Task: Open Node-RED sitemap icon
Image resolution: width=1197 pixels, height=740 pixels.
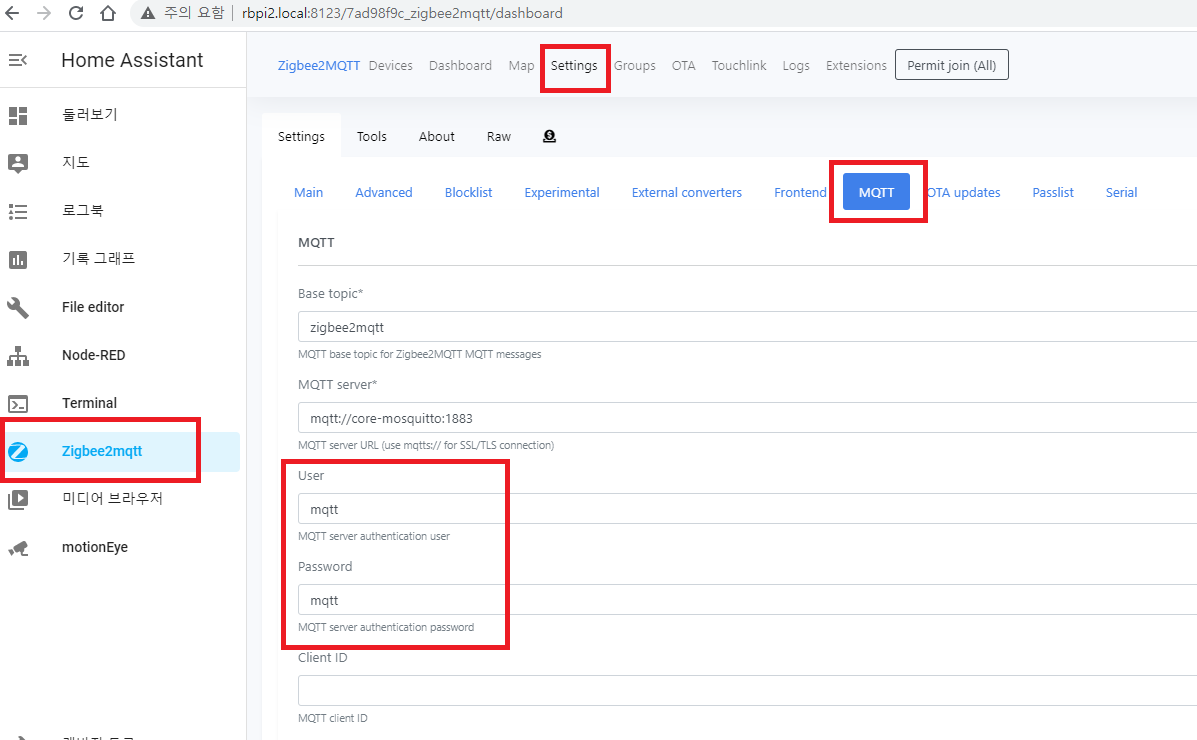Action: (x=18, y=356)
